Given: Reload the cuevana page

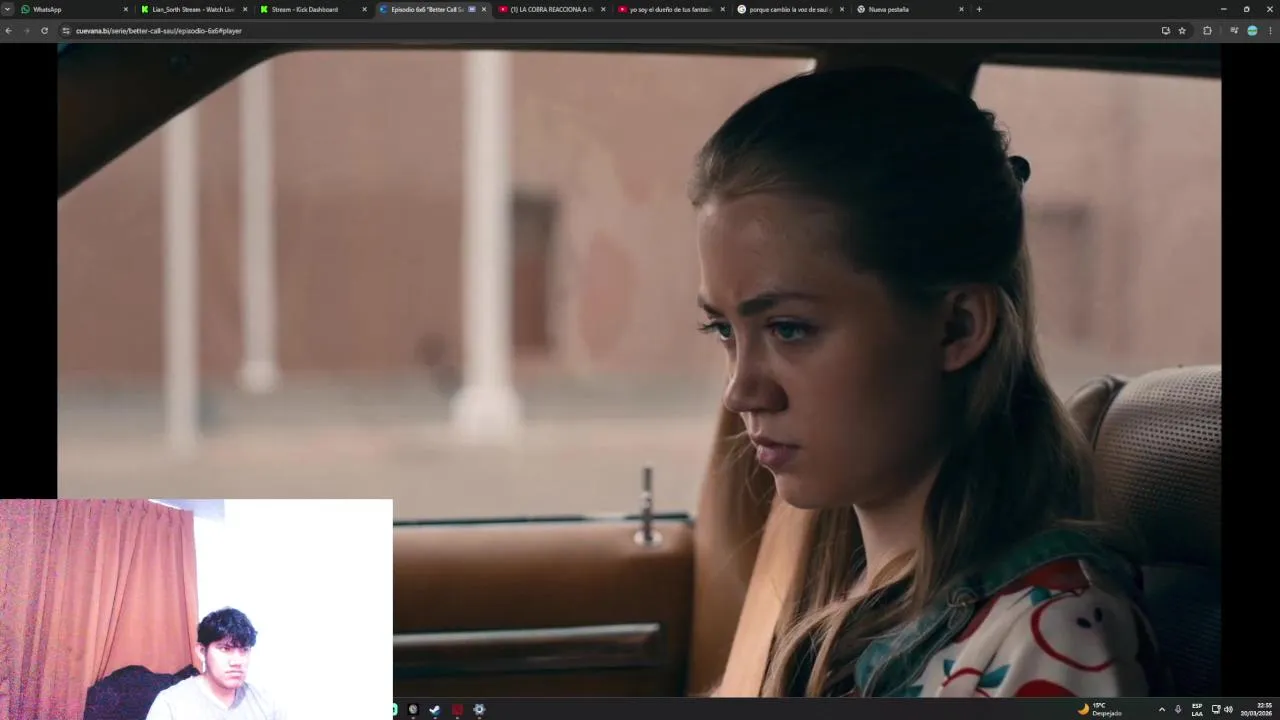Looking at the screenshot, I should [44, 31].
